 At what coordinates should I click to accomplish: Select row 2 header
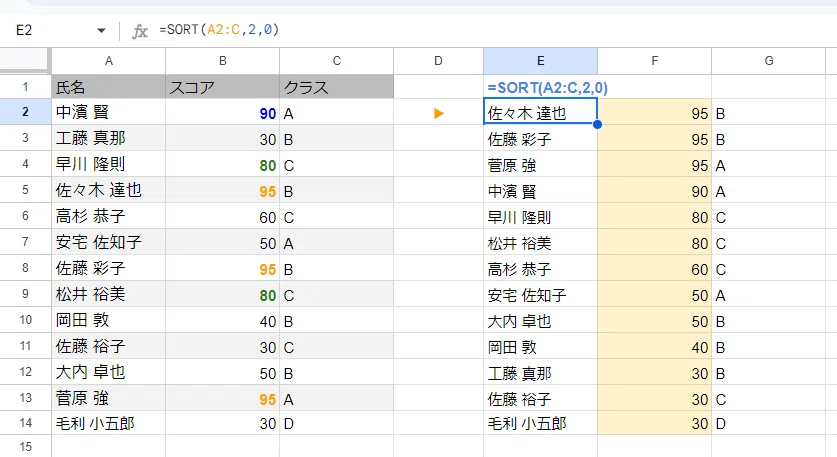click(x=25, y=112)
